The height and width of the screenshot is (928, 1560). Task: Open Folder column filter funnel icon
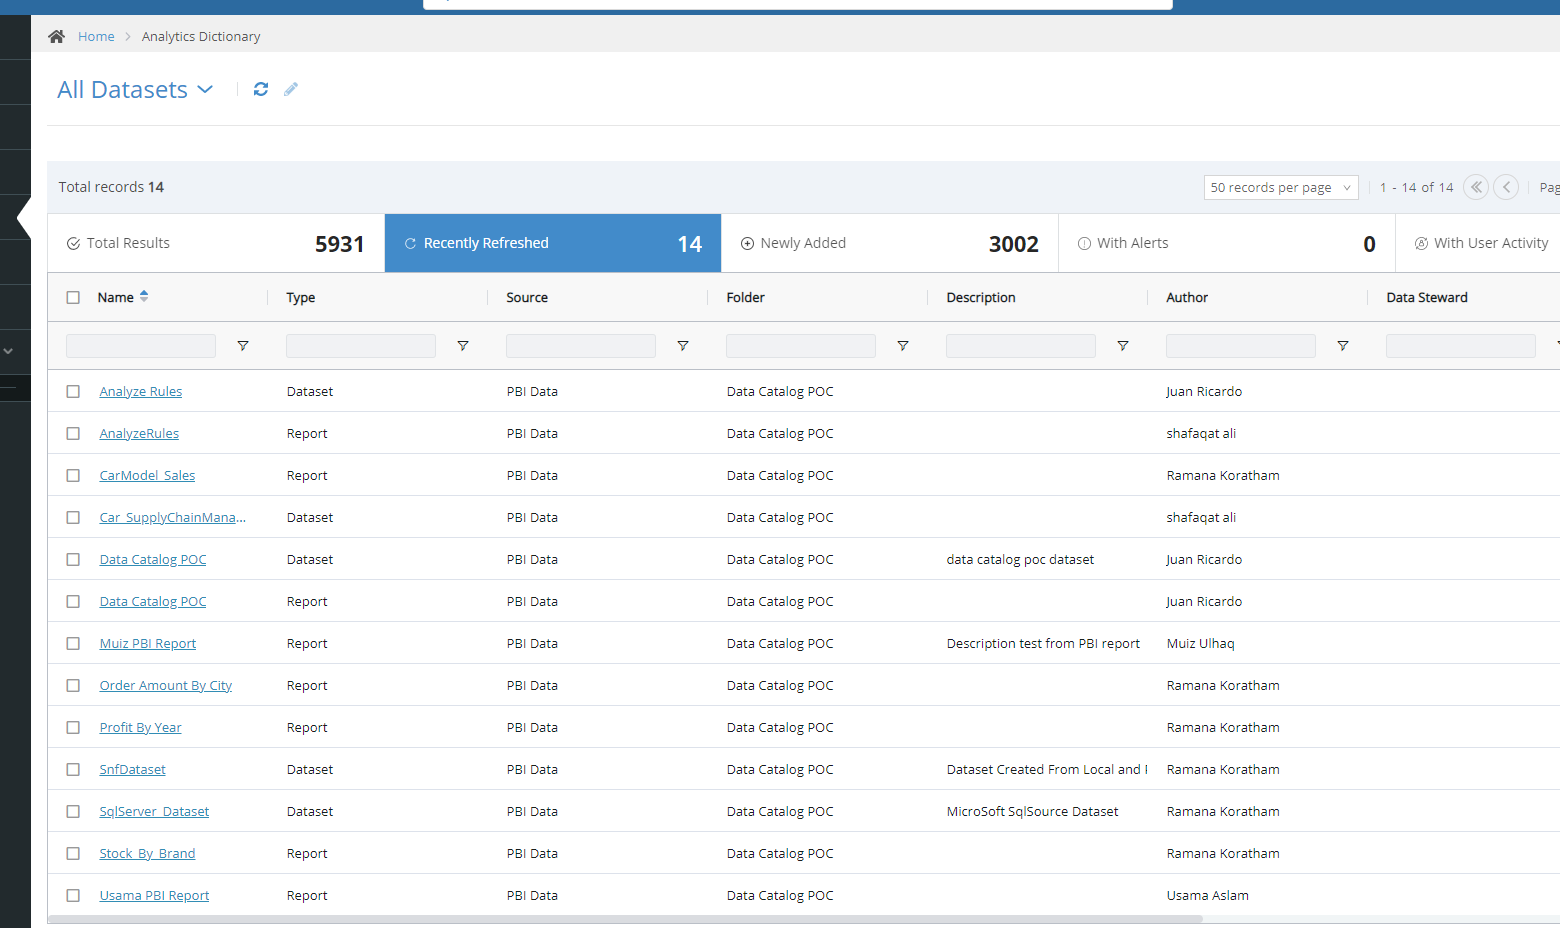[x=903, y=346]
